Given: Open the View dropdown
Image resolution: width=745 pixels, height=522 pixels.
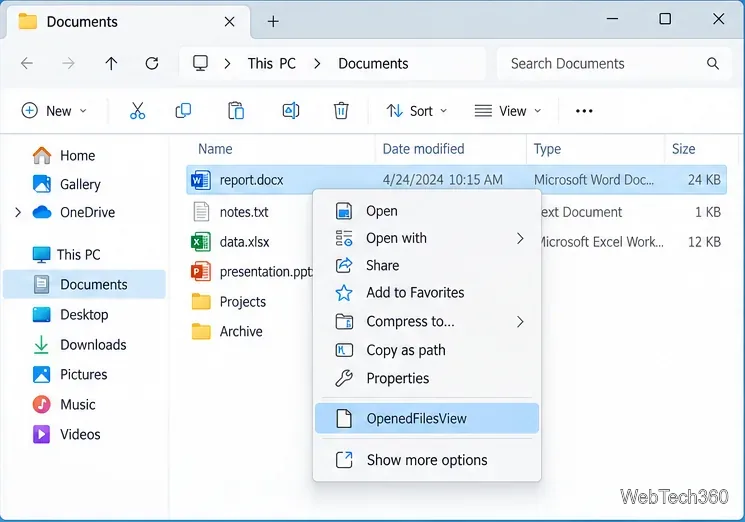Looking at the screenshot, I should pyautogui.click(x=508, y=111).
